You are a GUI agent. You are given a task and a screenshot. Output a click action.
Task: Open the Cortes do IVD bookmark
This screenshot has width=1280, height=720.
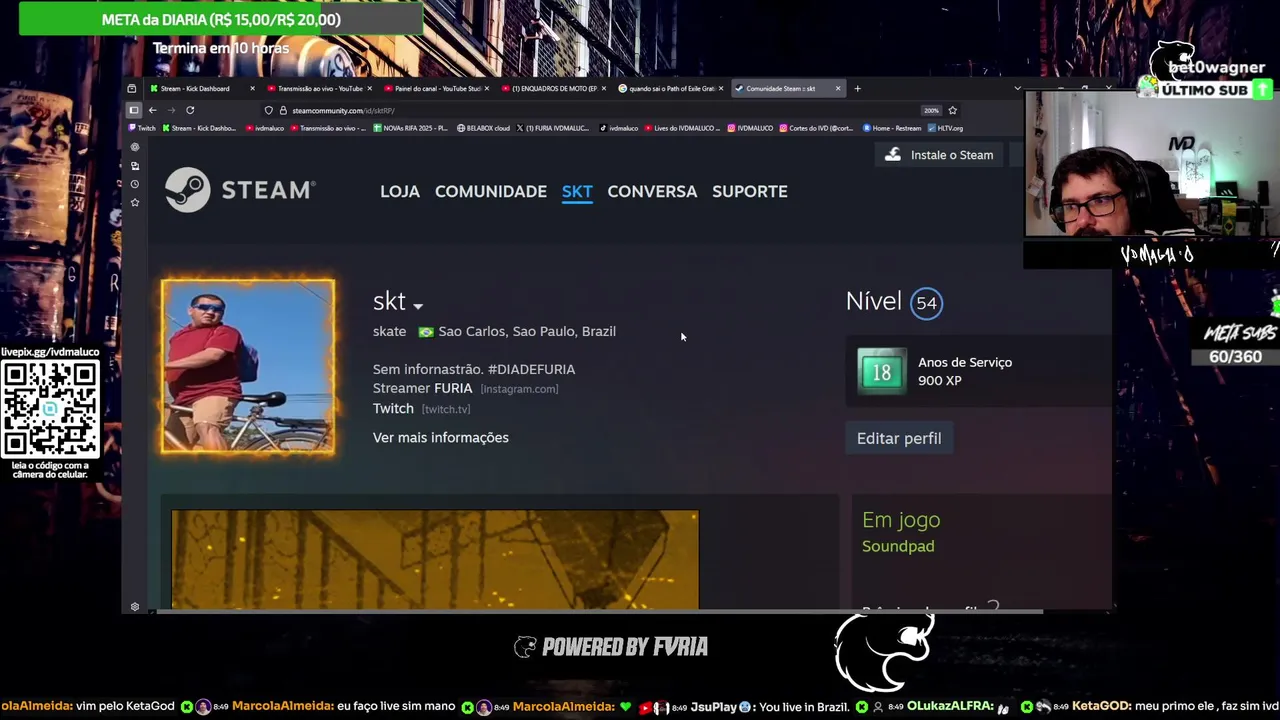pyautogui.click(x=816, y=128)
